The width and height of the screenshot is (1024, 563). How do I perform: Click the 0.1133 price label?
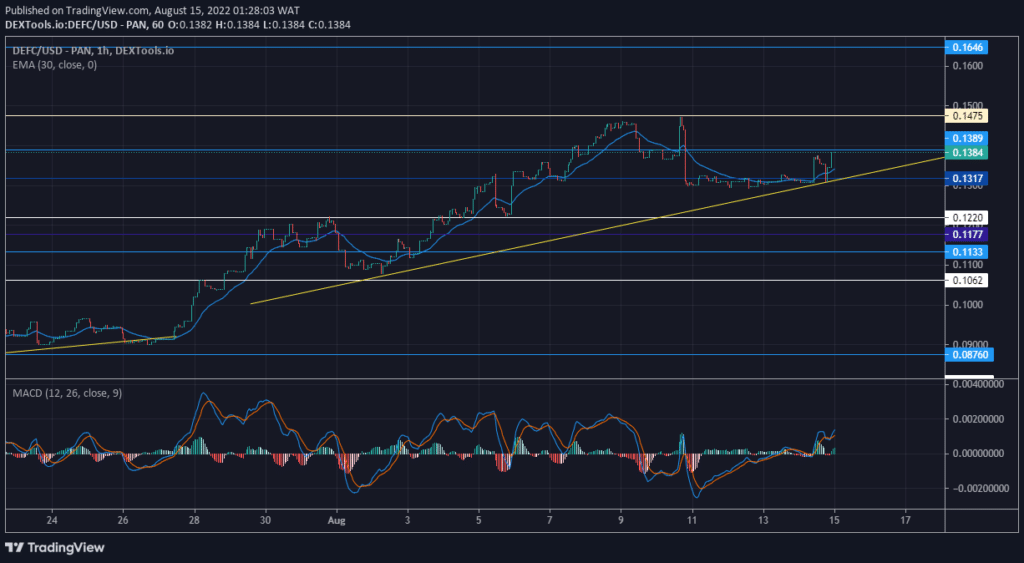click(967, 252)
